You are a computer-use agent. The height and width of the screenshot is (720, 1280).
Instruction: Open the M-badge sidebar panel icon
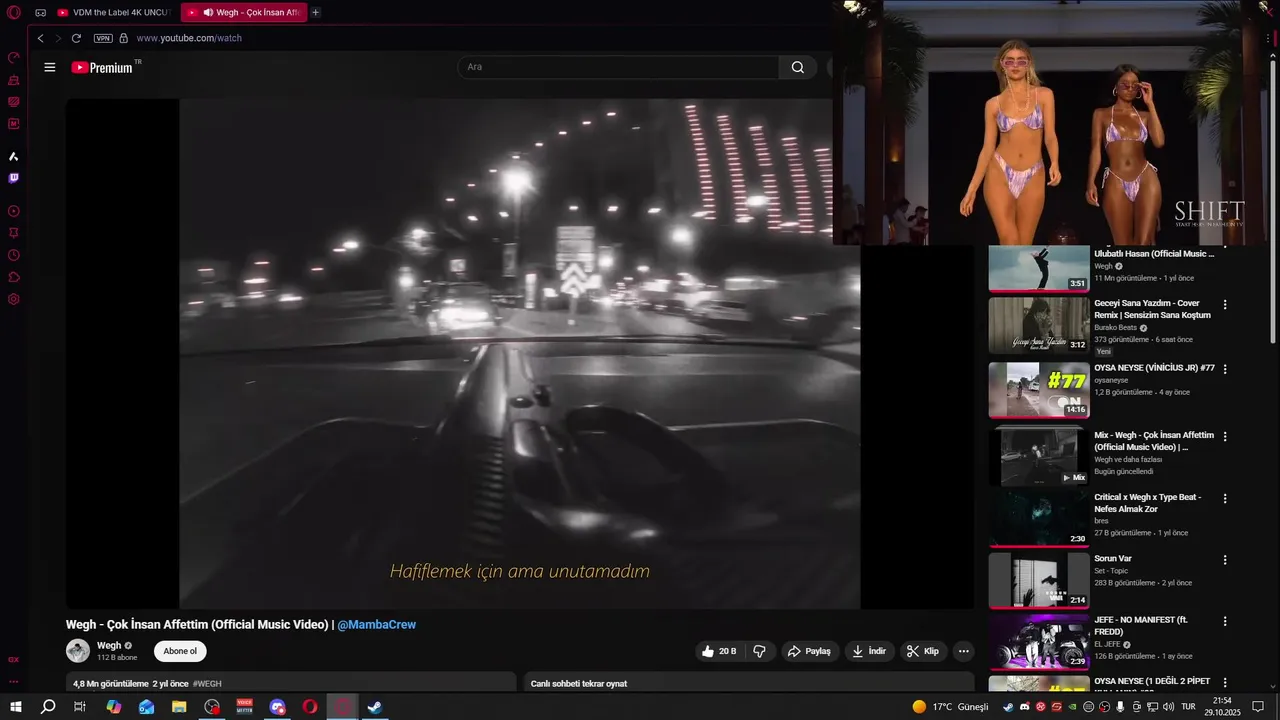(x=14, y=124)
